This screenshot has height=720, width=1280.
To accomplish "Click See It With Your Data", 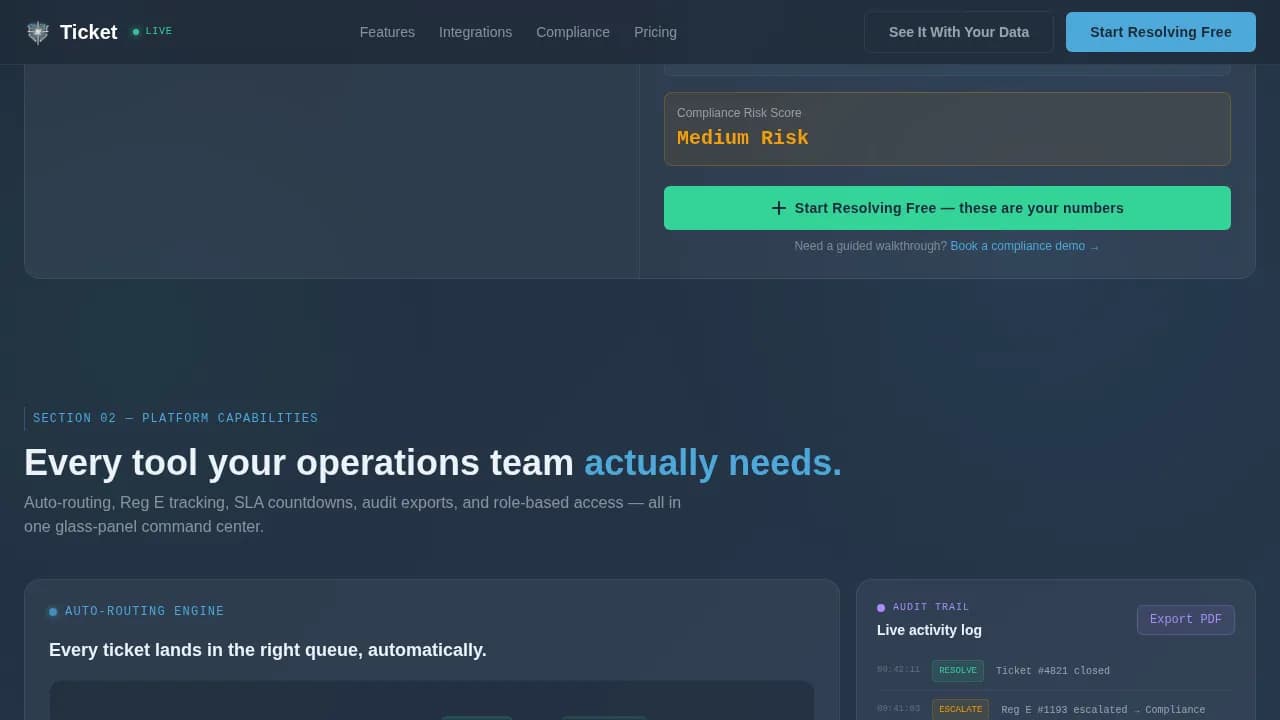I will (x=959, y=32).
